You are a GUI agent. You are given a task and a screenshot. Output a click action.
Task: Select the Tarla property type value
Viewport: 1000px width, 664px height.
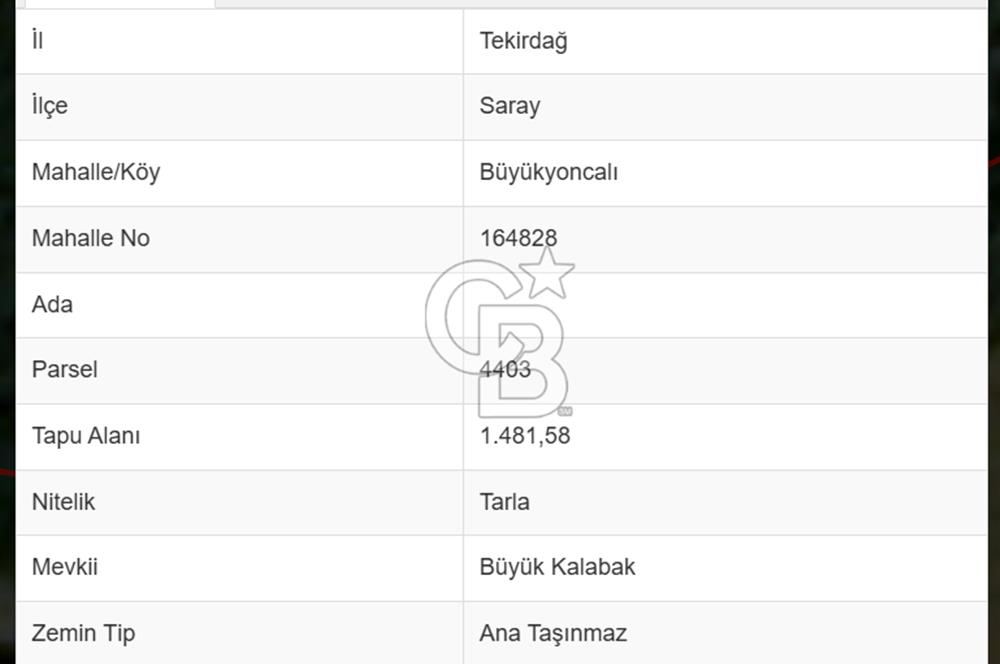(505, 501)
